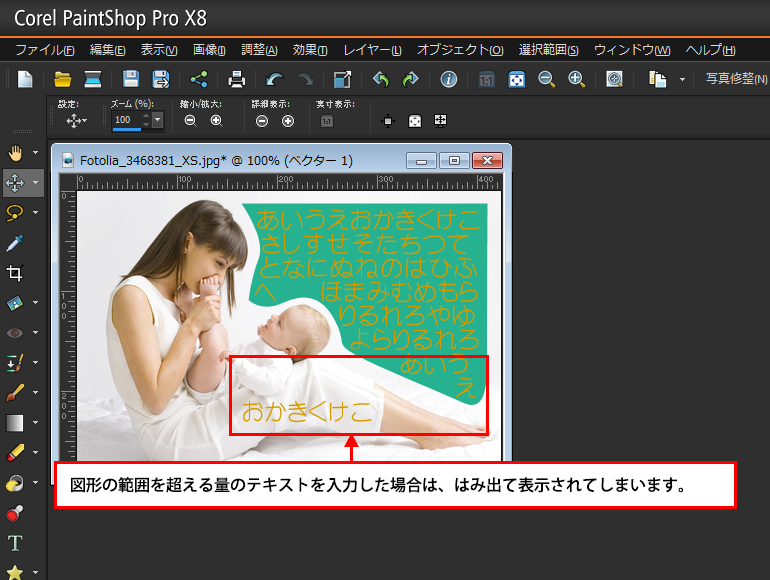Open the オブジェクト menu
Image resolution: width=770 pixels, height=580 pixels.
[460, 50]
